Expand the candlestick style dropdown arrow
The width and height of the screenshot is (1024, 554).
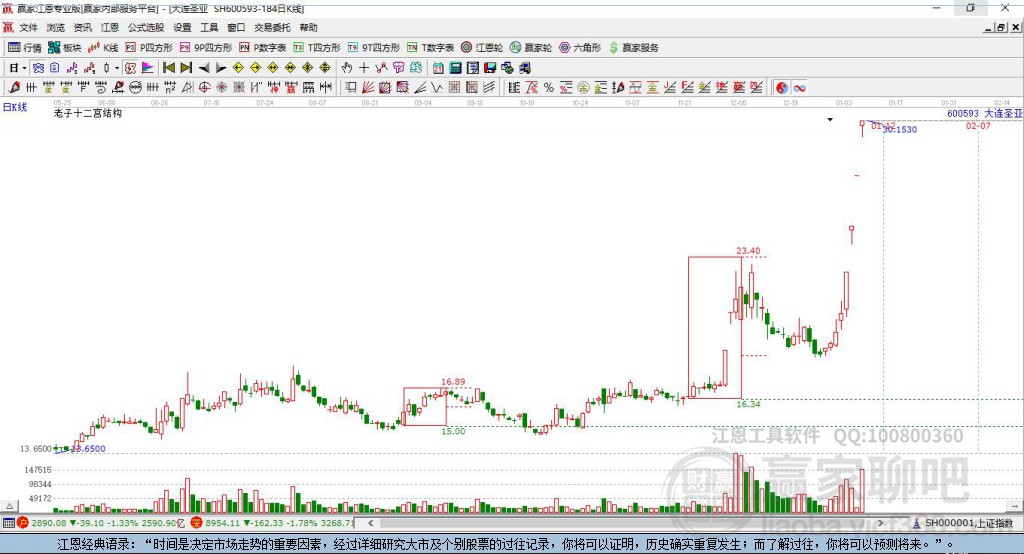click(x=117, y=68)
